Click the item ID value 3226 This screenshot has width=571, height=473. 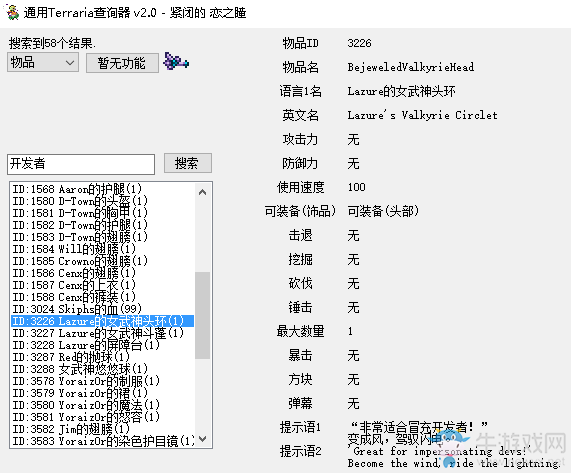click(x=359, y=43)
